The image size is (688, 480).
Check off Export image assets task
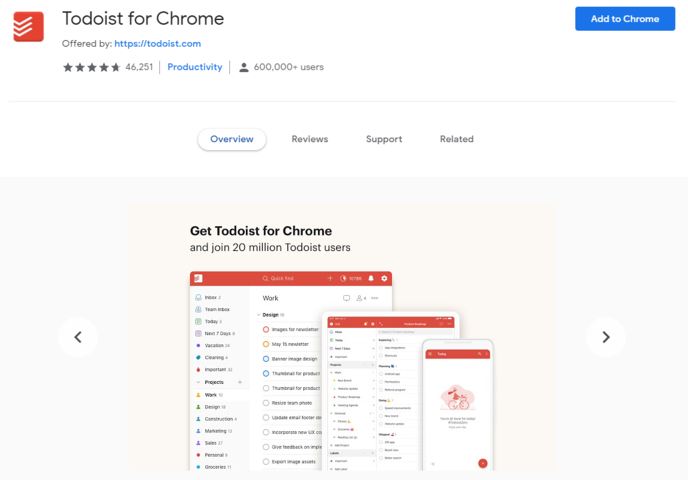click(x=266, y=462)
